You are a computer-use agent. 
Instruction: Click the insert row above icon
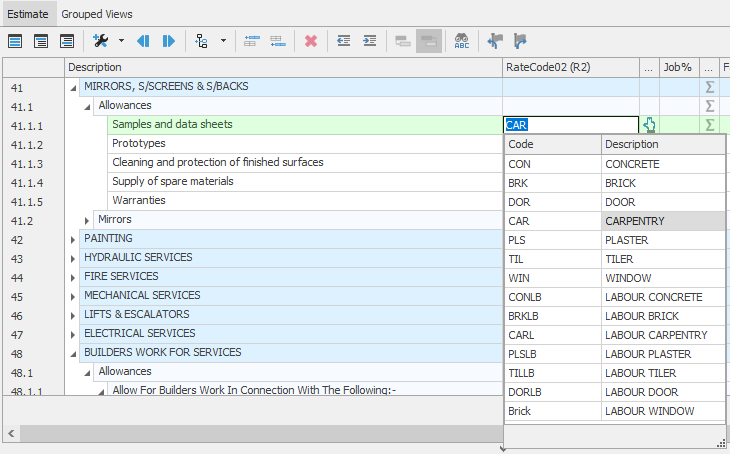pyautogui.click(x=252, y=41)
